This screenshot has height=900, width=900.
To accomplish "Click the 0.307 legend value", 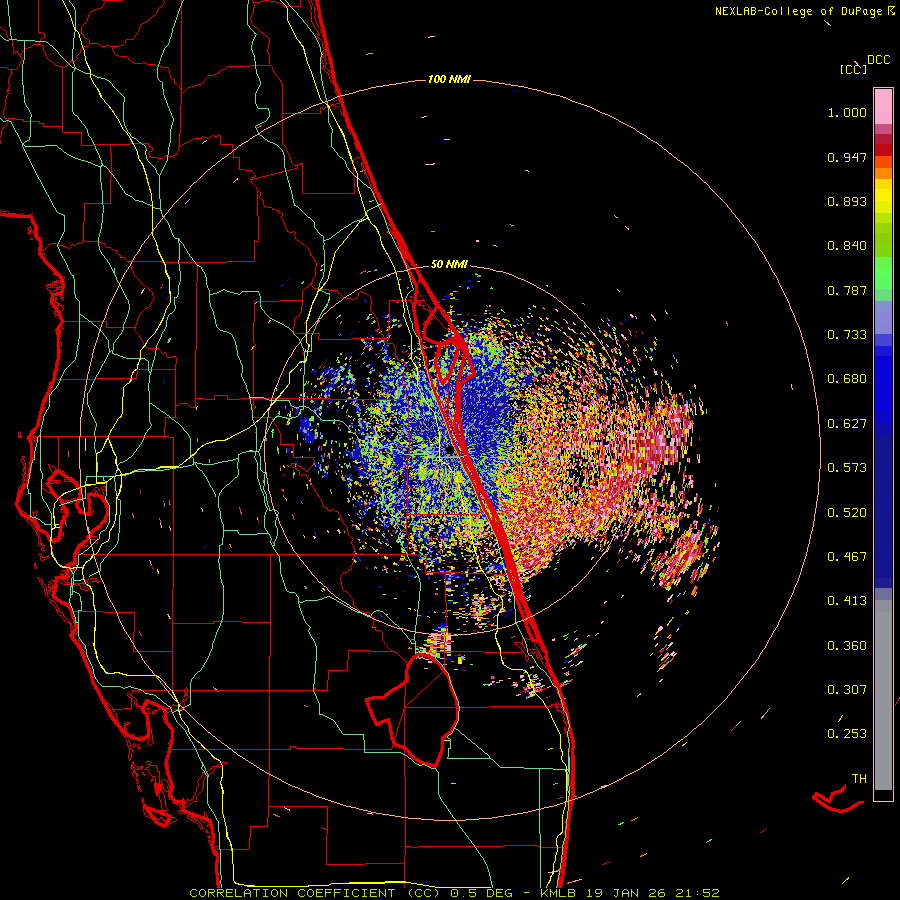I will point(847,690).
